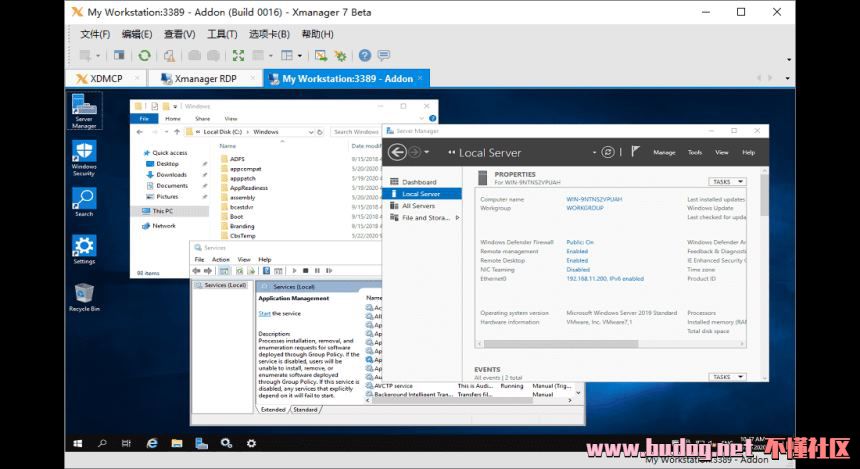
Task: Click the Server Manager refresh icon
Action: [x=607, y=152]
